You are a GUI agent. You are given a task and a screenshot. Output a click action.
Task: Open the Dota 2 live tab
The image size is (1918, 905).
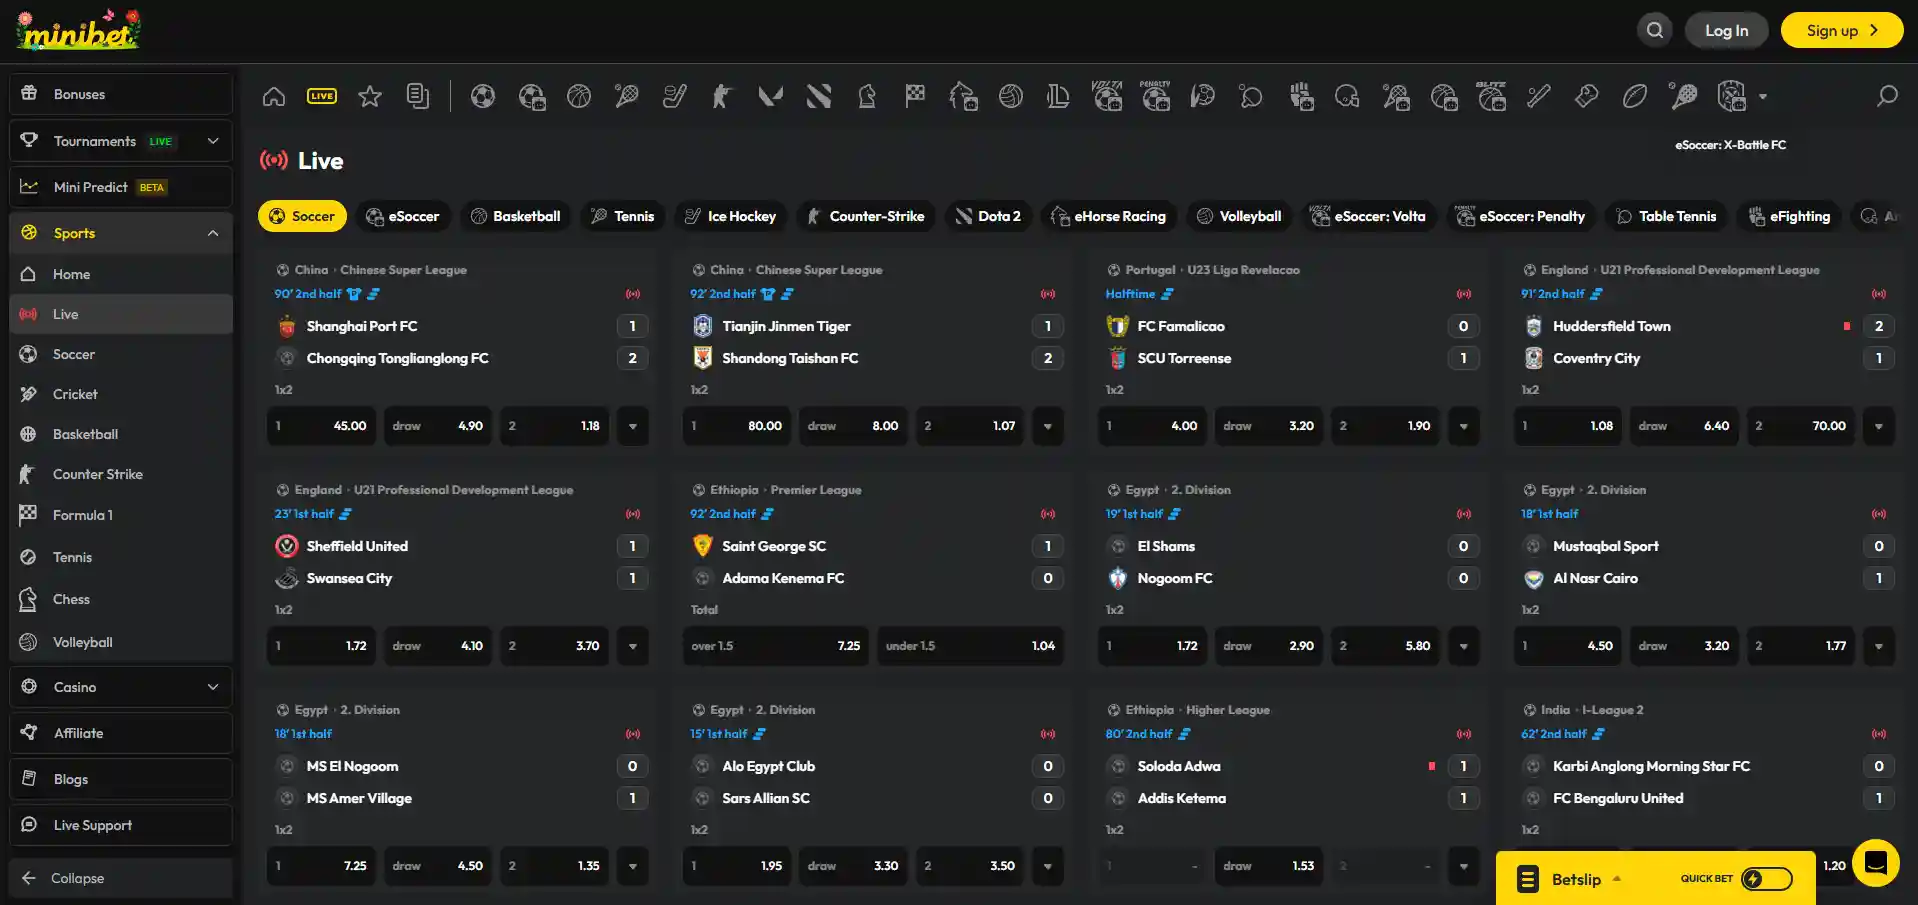[x=989, y=216]
